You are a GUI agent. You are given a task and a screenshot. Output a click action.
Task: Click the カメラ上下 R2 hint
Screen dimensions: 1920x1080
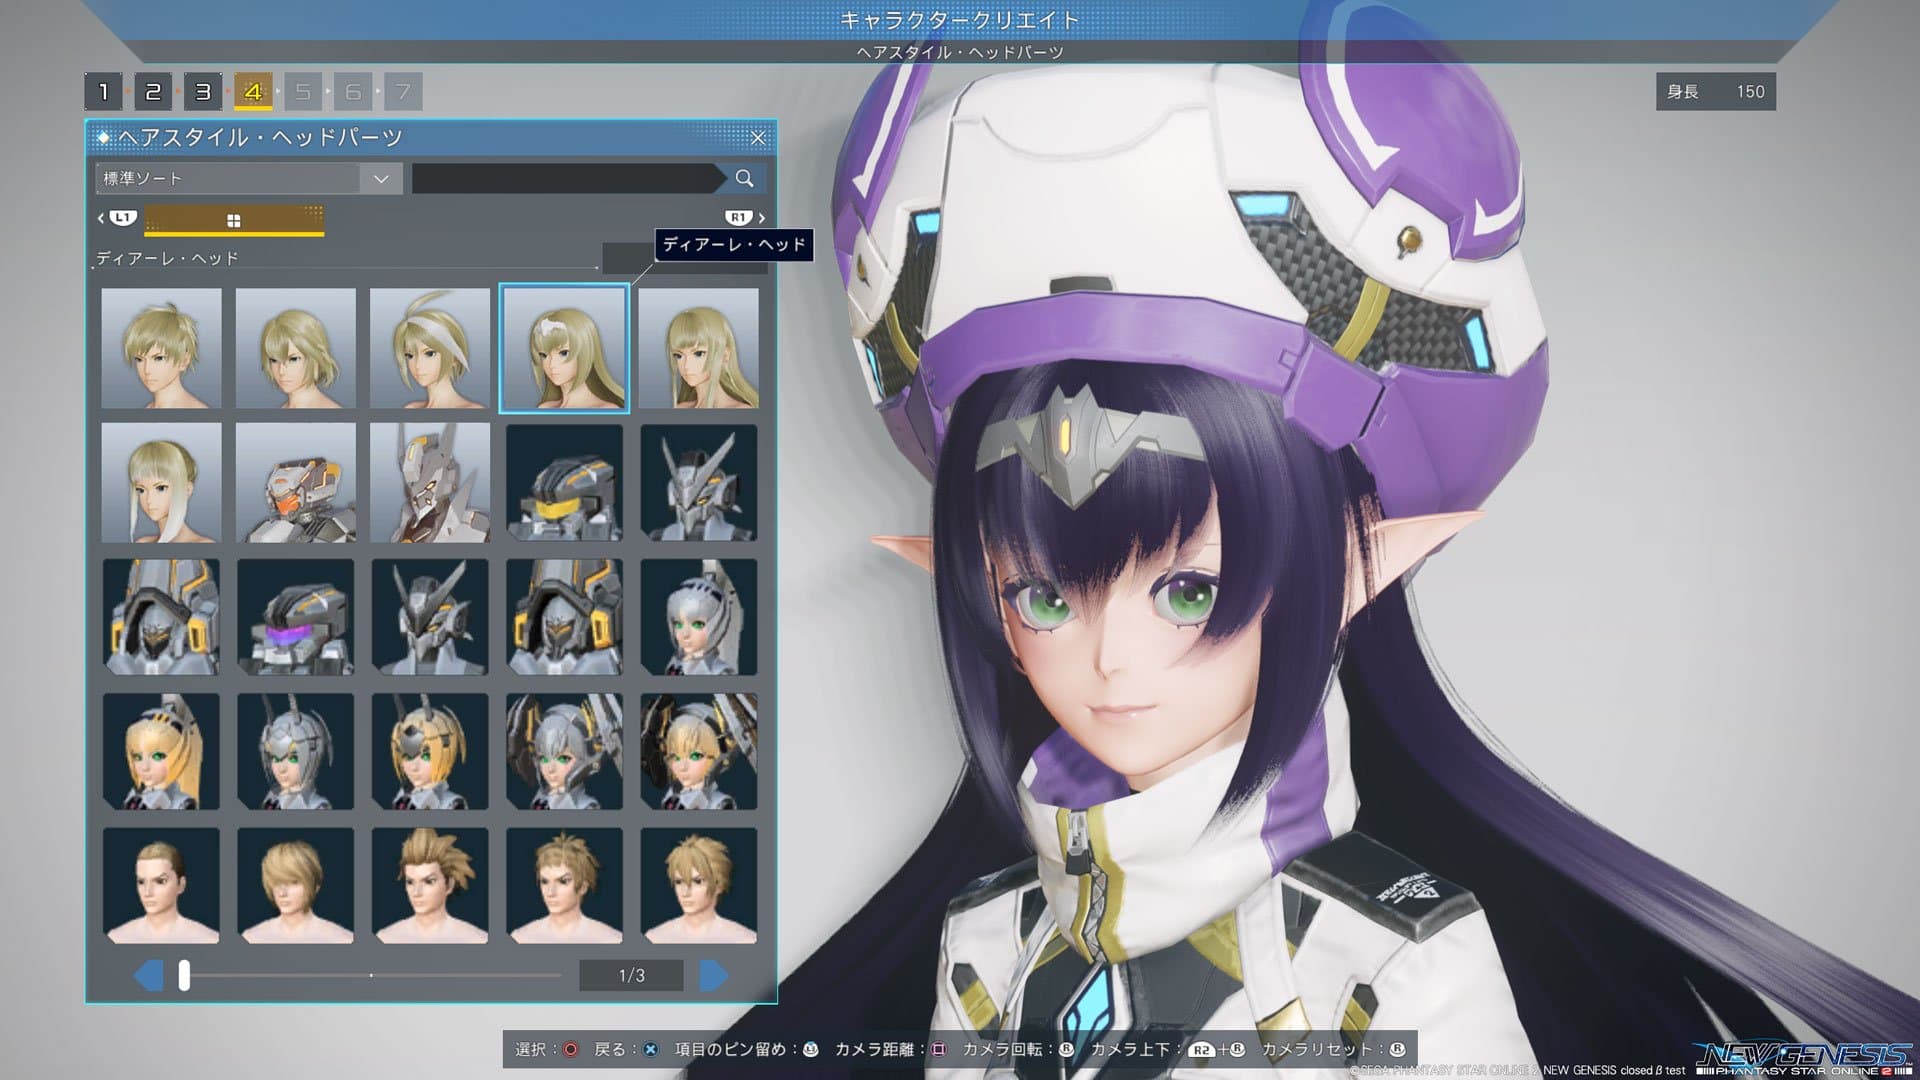1168,1049
